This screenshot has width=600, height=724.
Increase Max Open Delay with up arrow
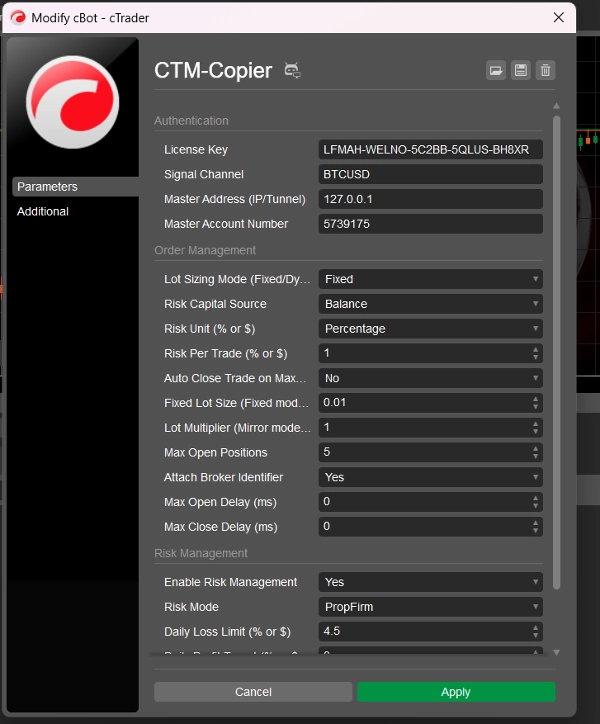[x=535, y=498]
